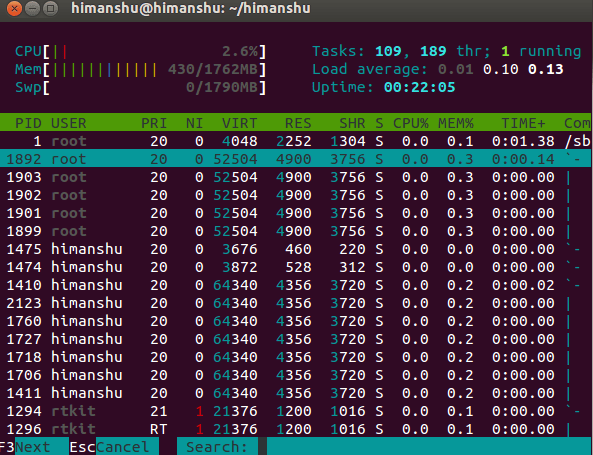The image size is (593, 455).
Task: Sort by the TIME+ column header
Action: (523, 123)
